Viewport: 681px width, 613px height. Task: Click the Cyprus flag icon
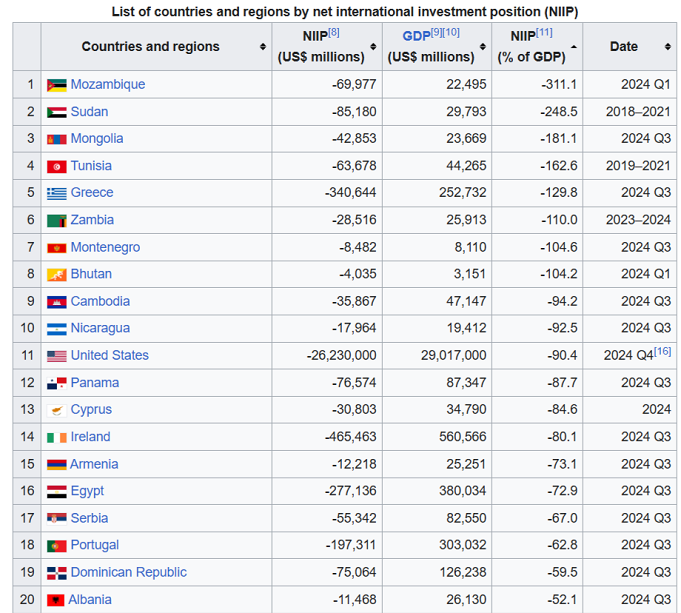56,411
